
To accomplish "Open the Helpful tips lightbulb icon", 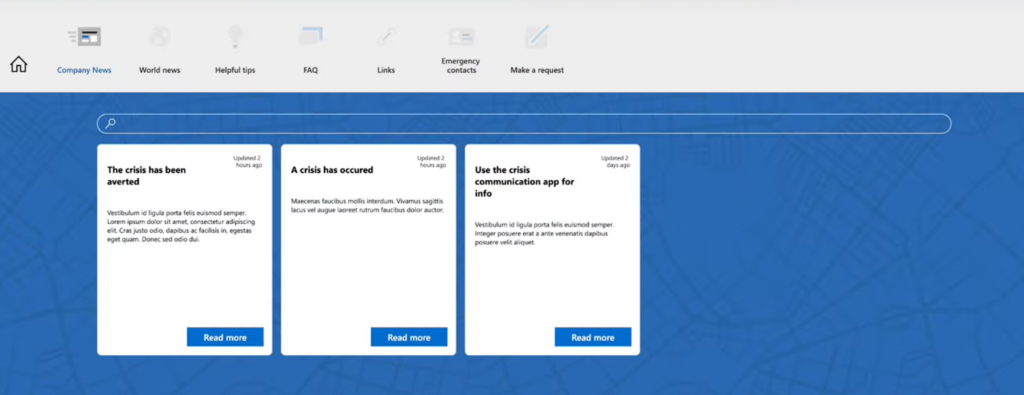I will (235, 37).
